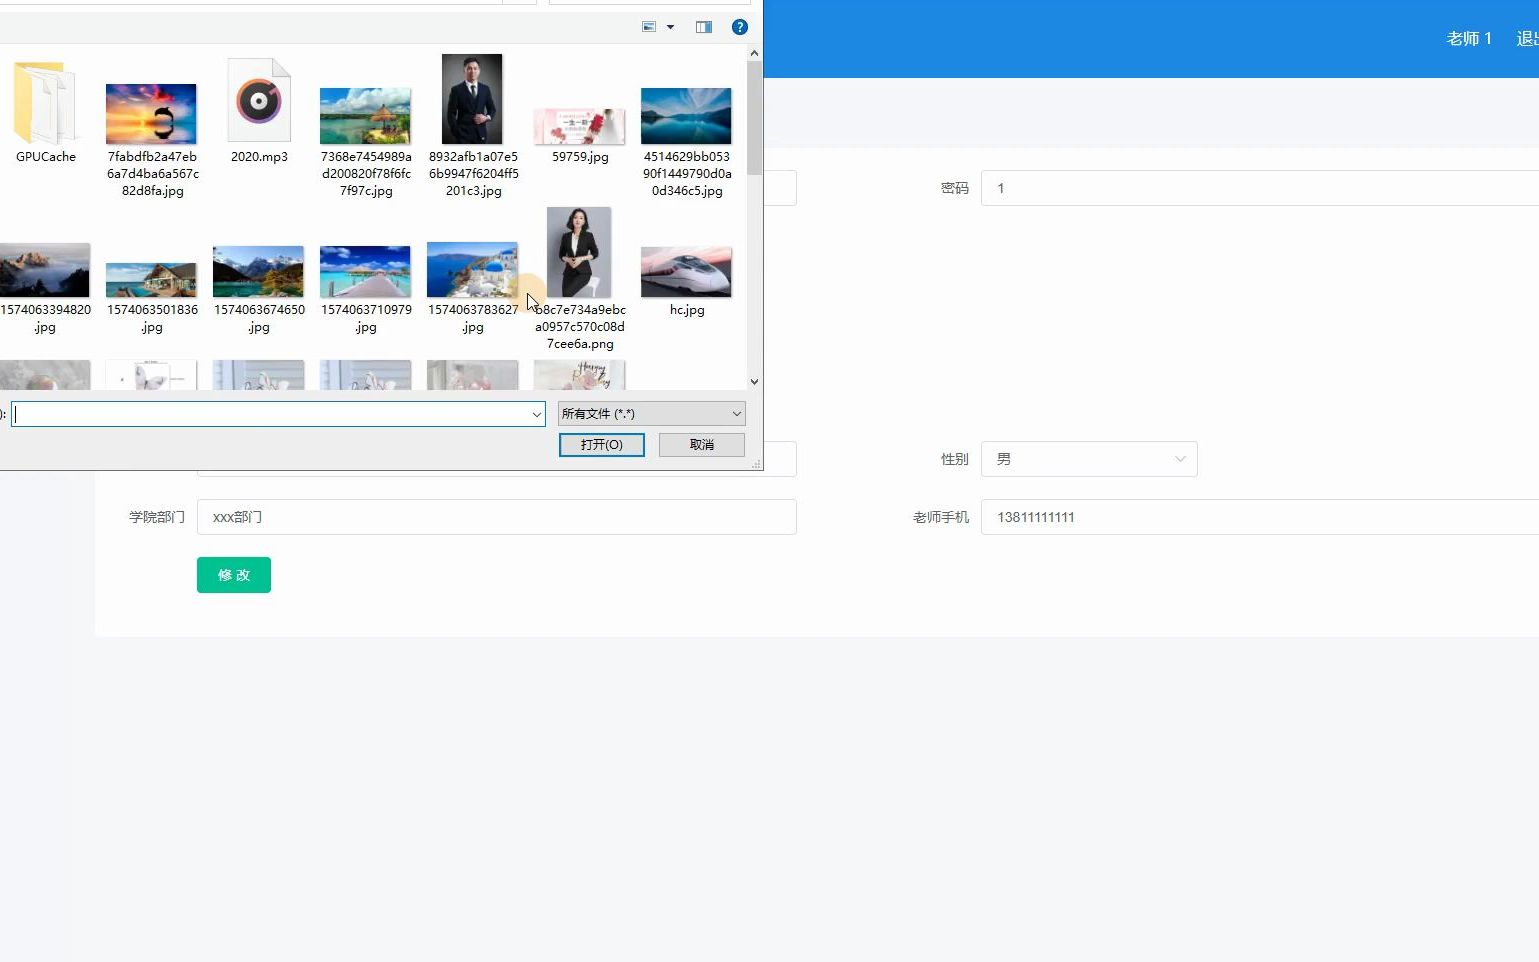Click the 密码 input field
The width and height of the screenshot is (1539, 962).
(x=1260, y=188)
